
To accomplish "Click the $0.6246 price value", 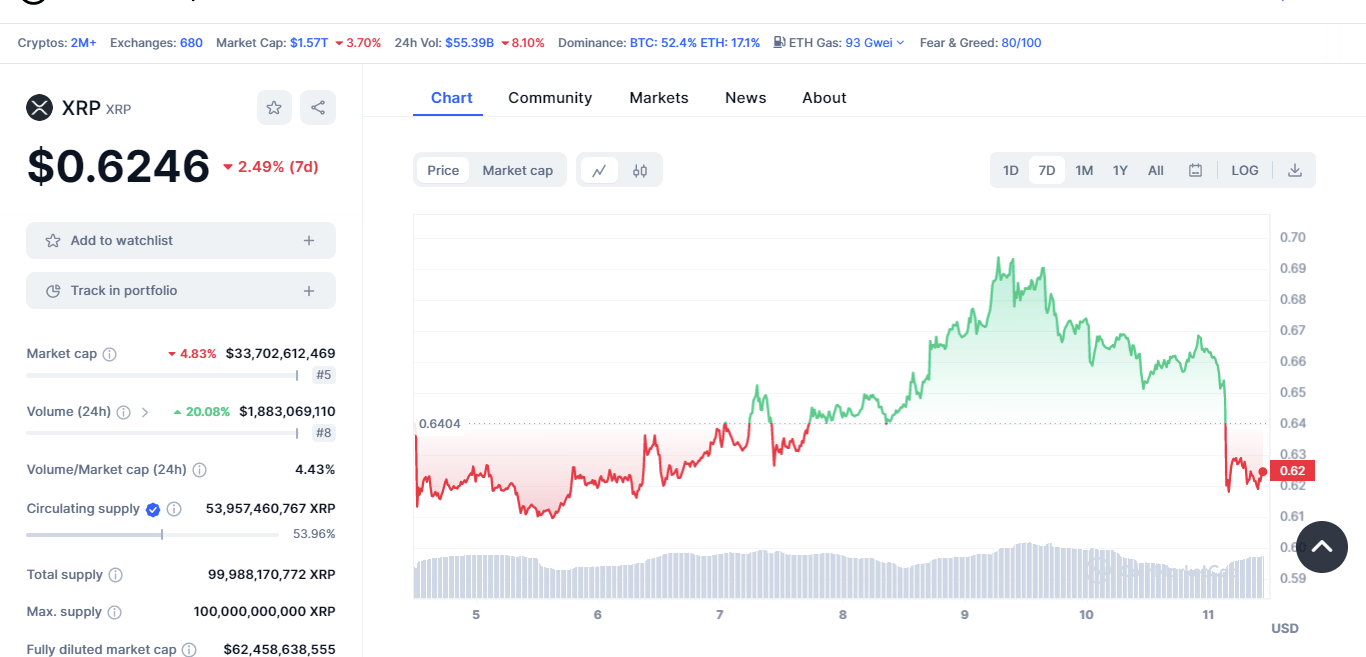I will [x=118, y=166].
